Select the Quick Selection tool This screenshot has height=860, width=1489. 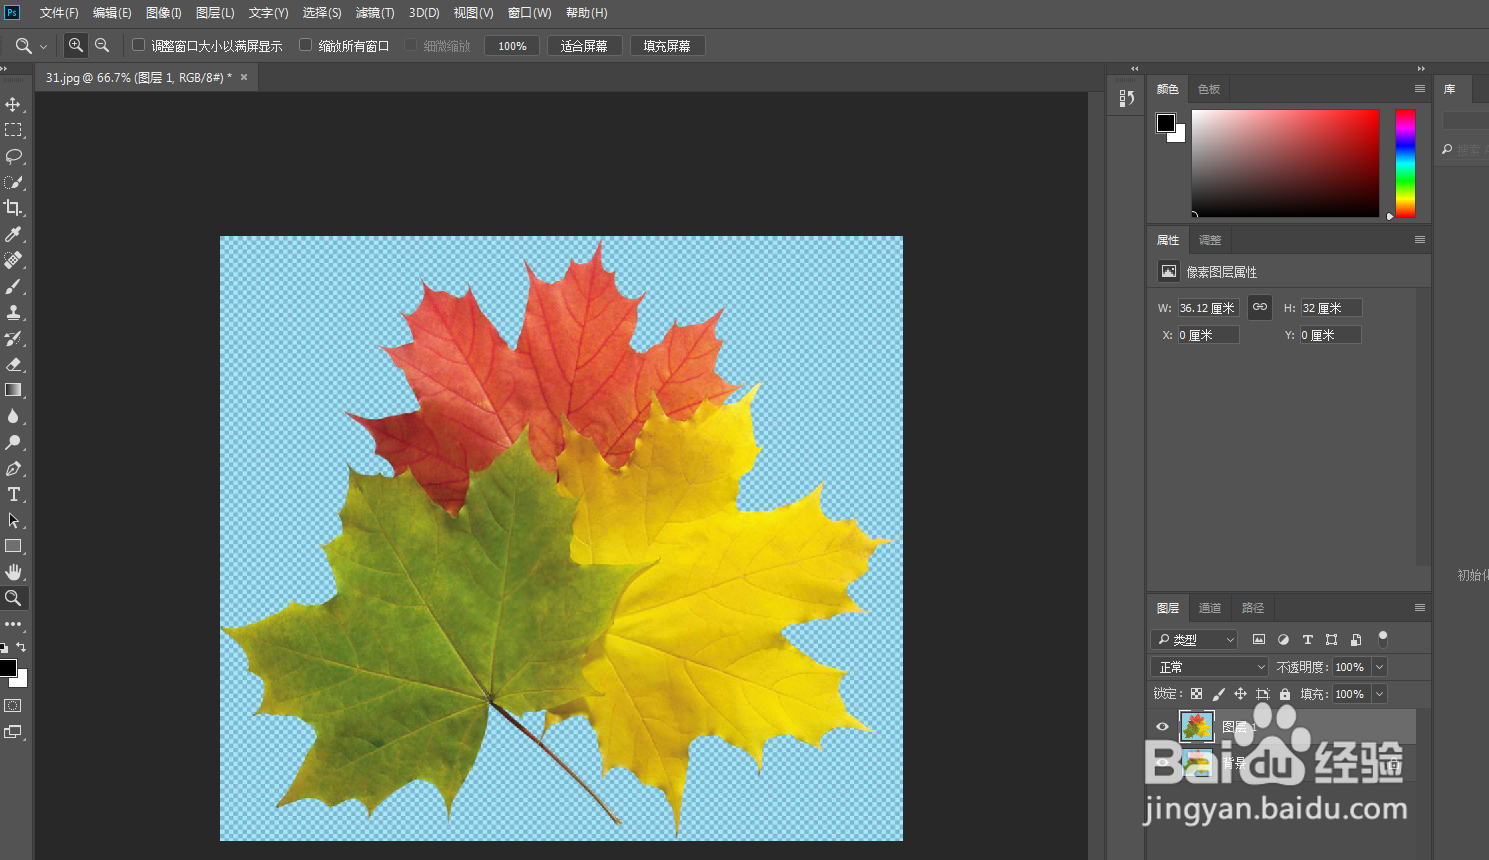click(x=13, y=182)
